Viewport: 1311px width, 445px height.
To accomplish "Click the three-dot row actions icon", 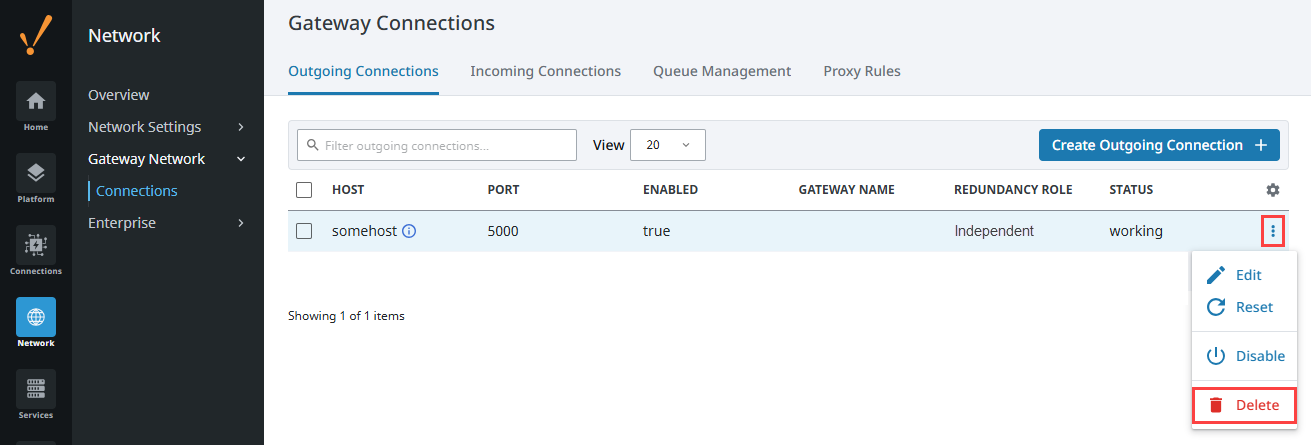I will pyautogui.click(x=1273, y=231).
